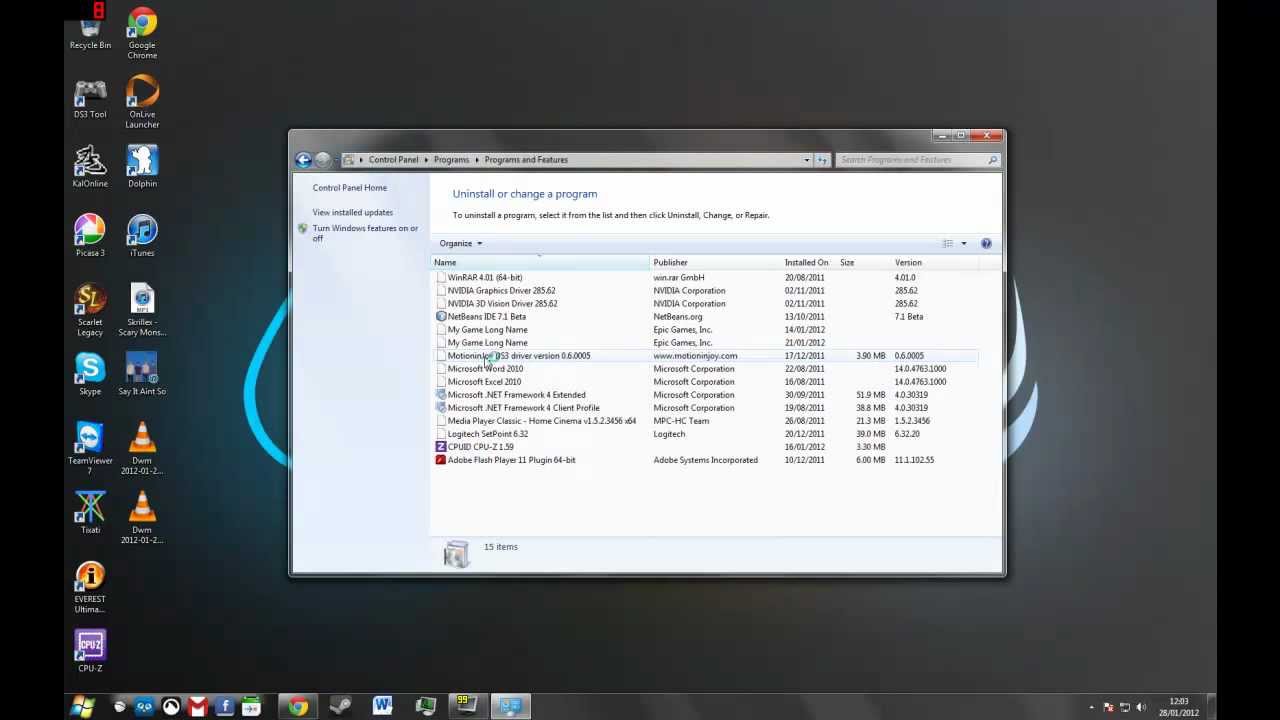Open Steam from the taskbar
The image size is (1280, 720).
340,707
